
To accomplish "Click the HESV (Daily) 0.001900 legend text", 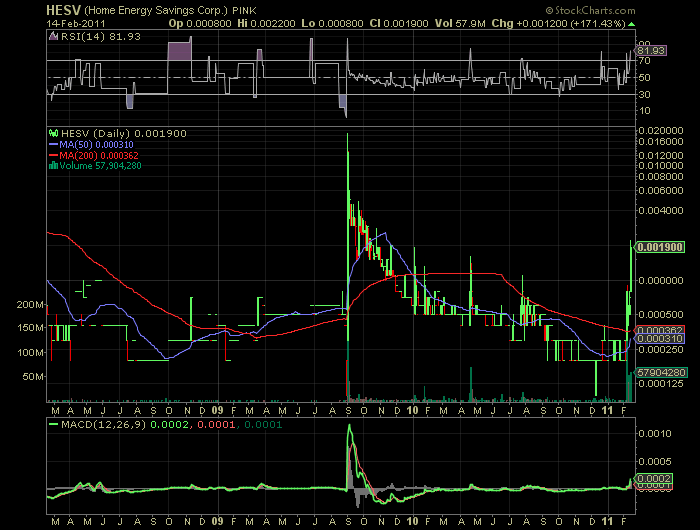I will pyautogui.click(x=124, y=133).
